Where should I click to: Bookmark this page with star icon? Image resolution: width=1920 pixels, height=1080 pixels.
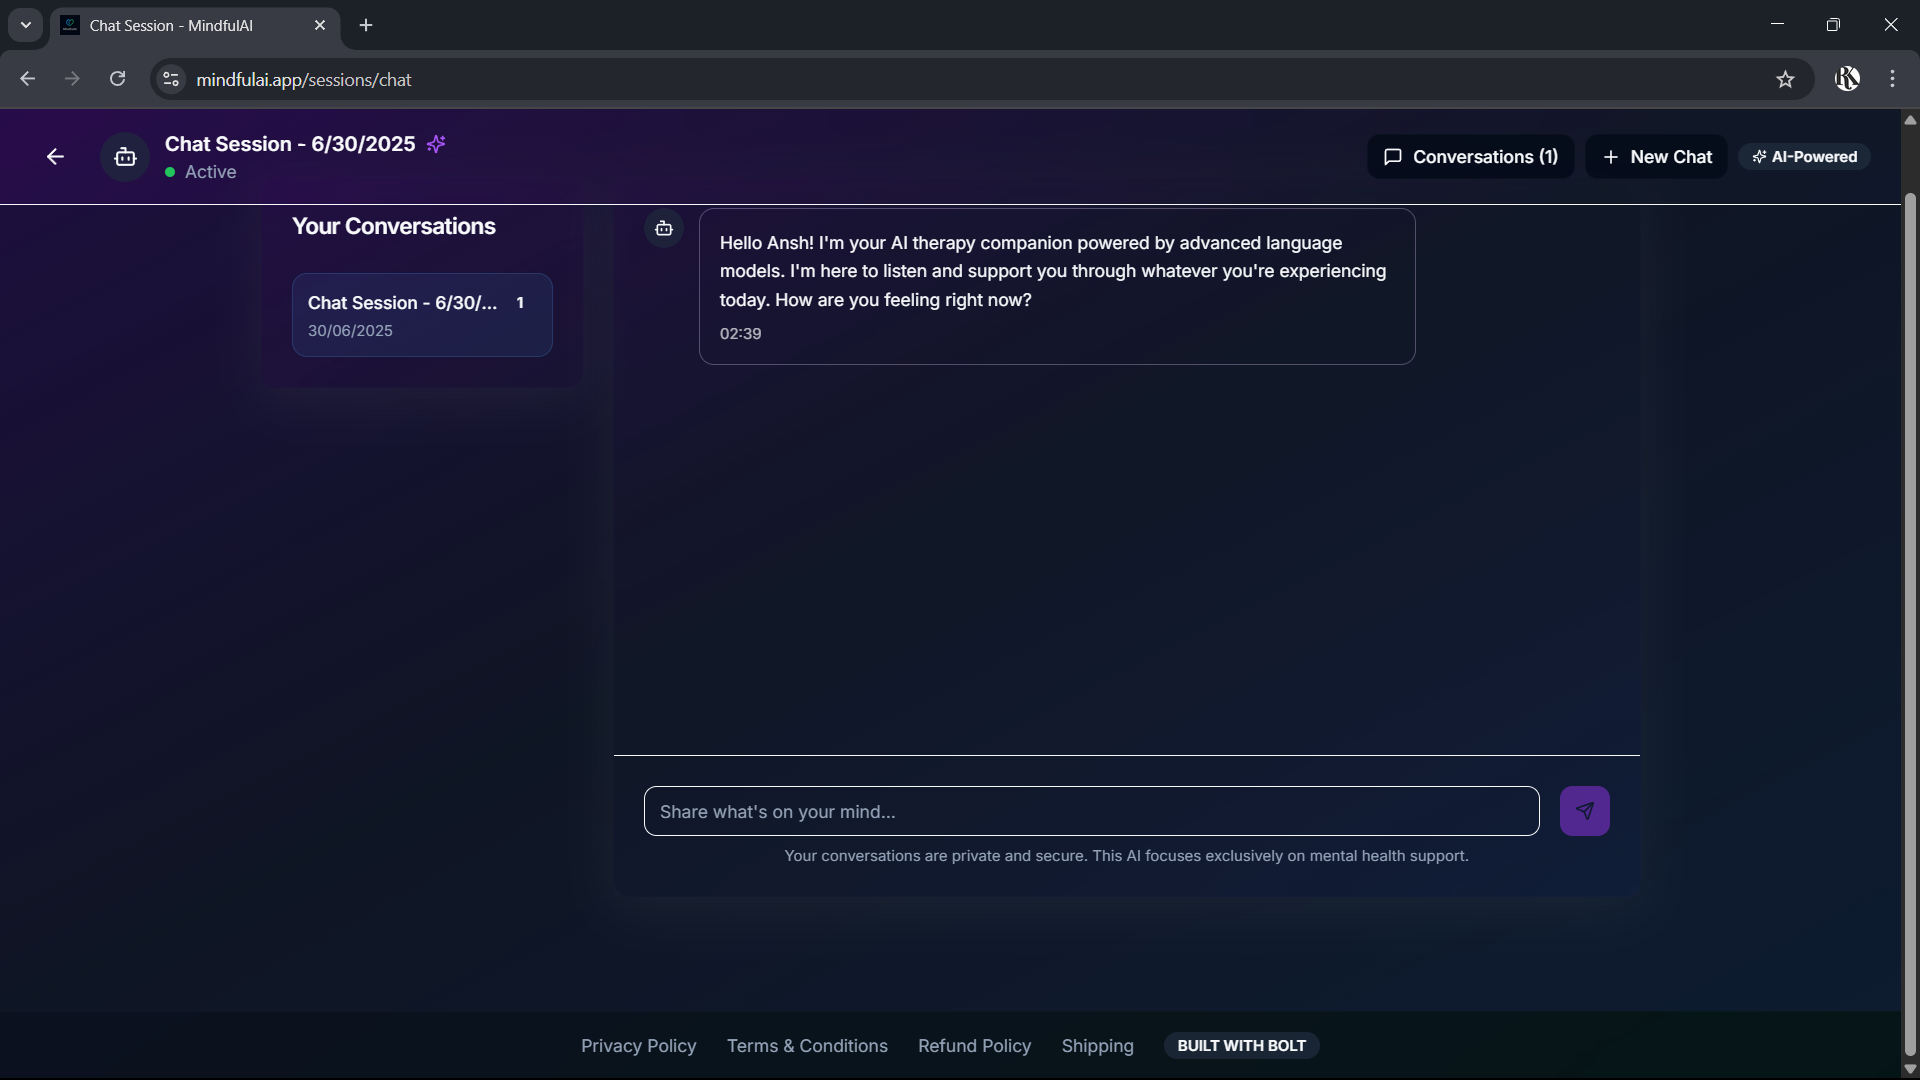pos(1785,80)
